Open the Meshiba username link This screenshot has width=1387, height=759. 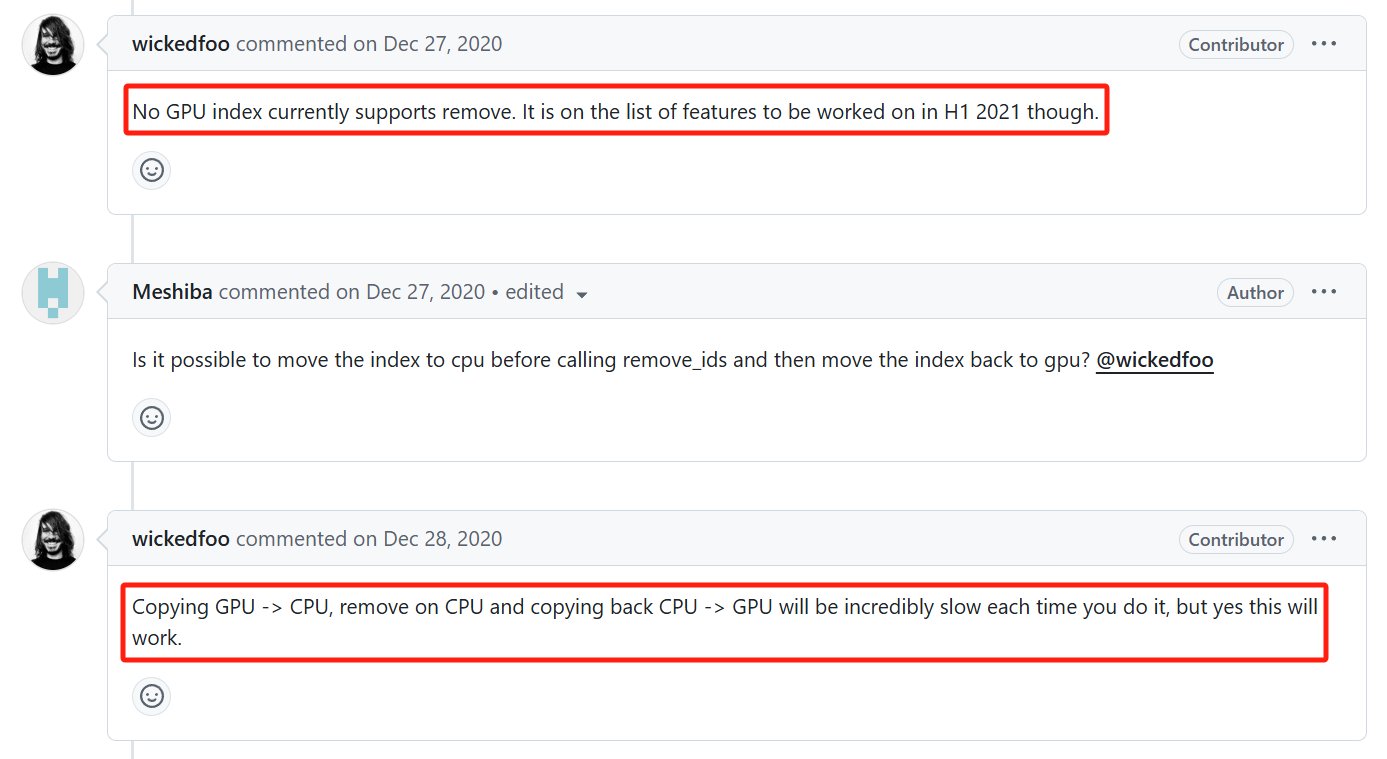(x=172, y=292)
